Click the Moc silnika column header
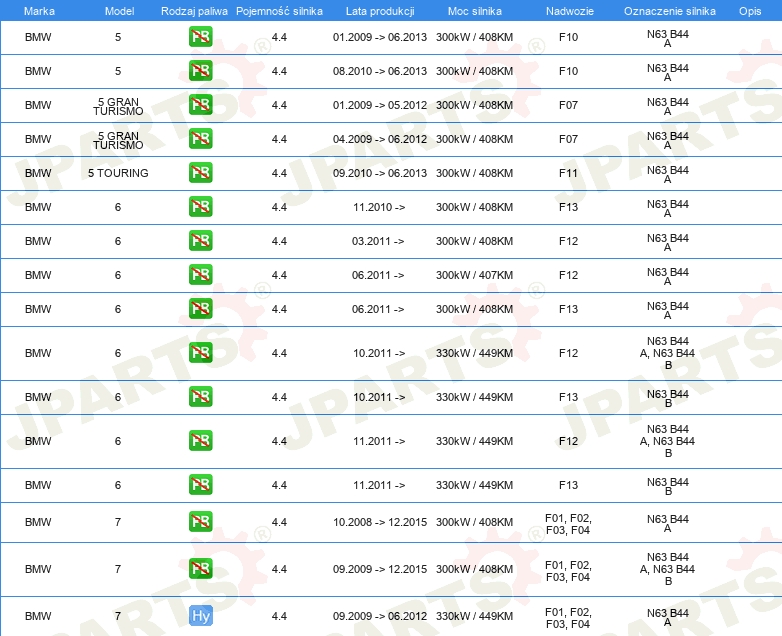 [x=474, y=11]
